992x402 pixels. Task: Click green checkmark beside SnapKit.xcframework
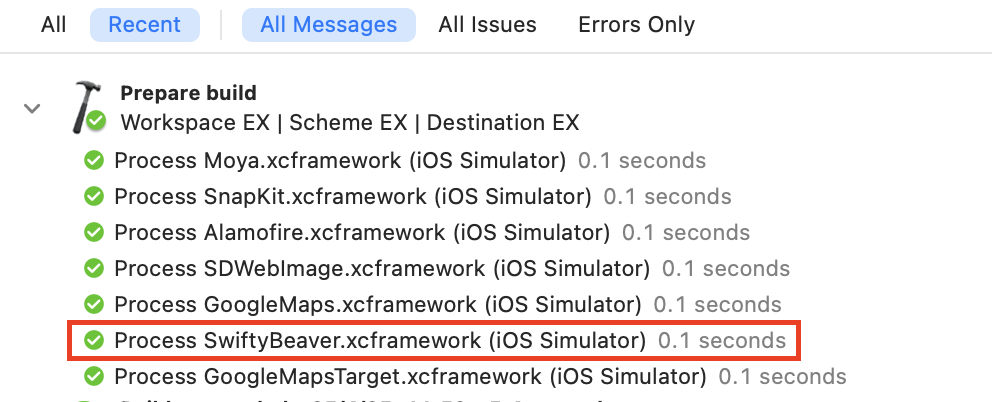(94, 197)
